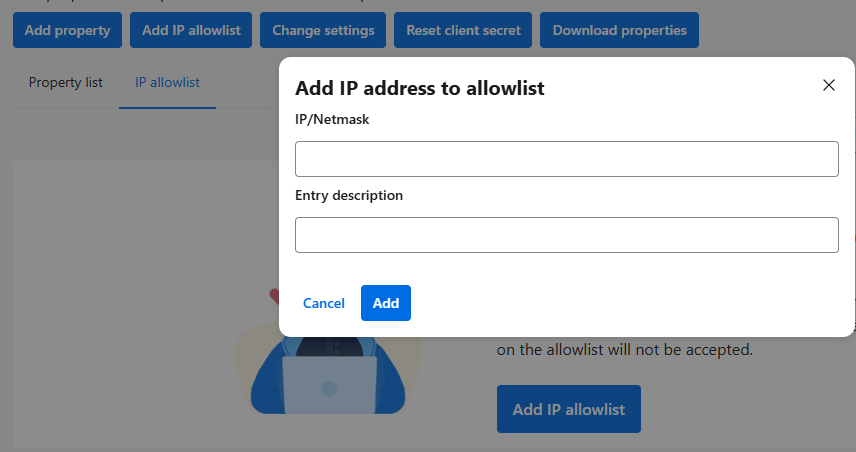Focus the IP/Netmask input field

566,159
